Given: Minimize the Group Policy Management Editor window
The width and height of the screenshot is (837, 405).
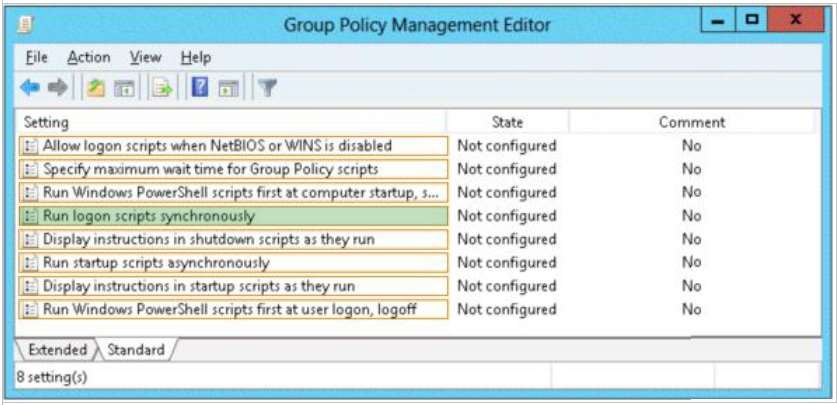Looking at the screenshot, I should [x=718, y=21].
